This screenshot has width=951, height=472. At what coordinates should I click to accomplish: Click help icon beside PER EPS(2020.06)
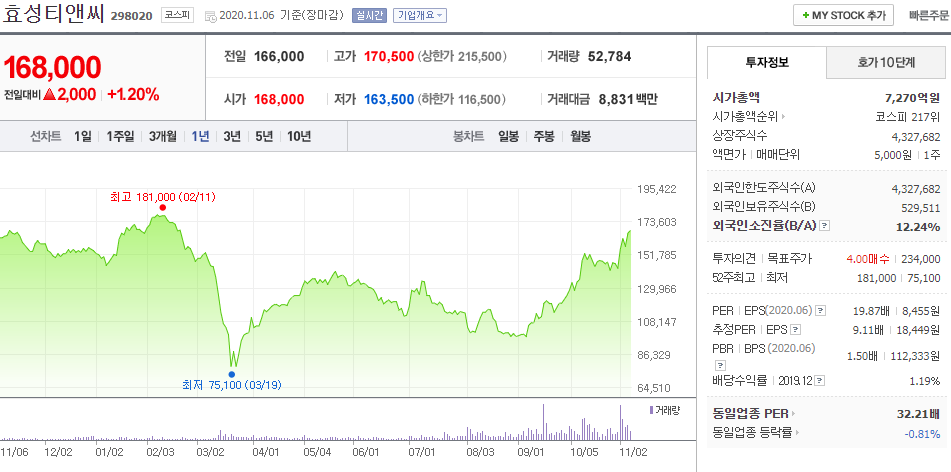[820, 311]
